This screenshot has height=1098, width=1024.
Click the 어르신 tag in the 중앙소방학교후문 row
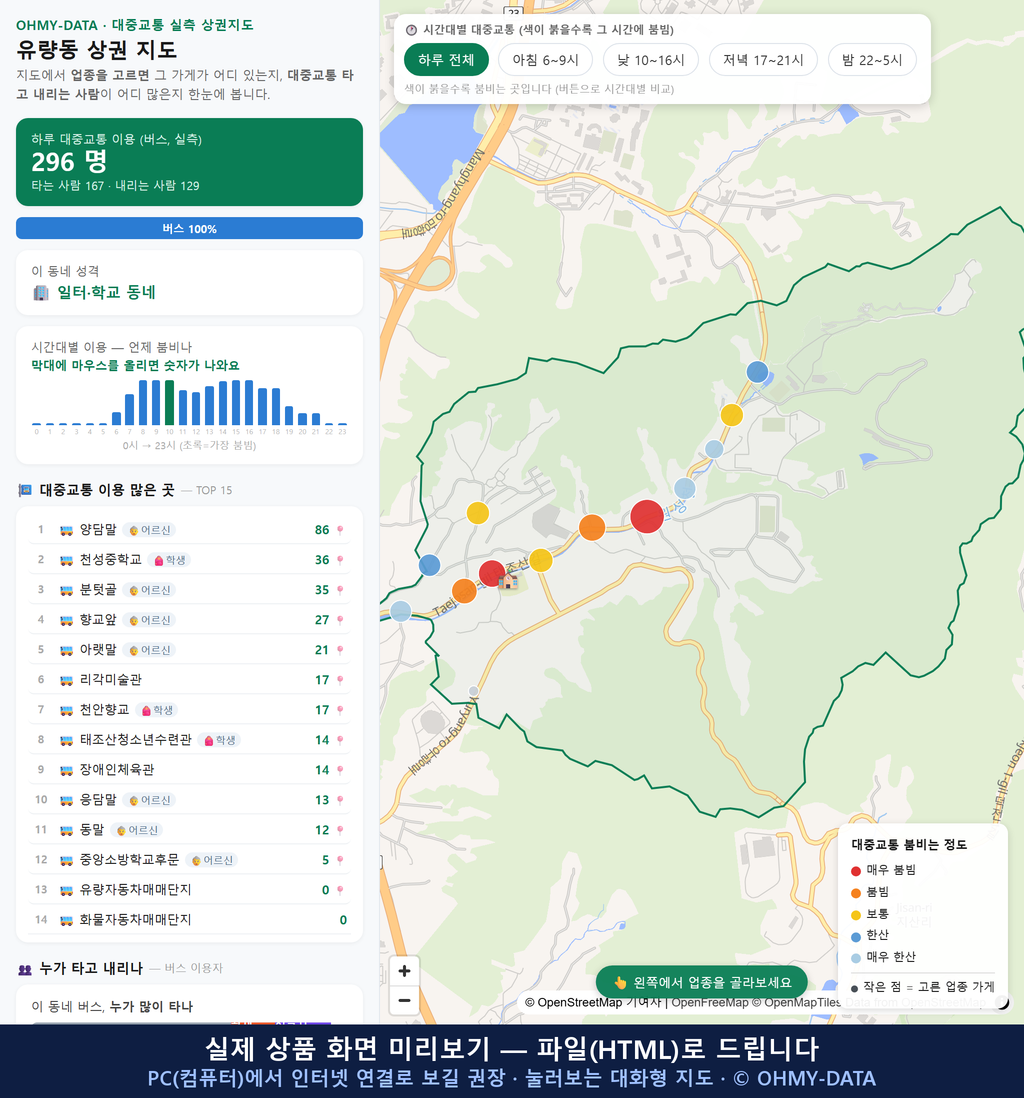[212, 861]
